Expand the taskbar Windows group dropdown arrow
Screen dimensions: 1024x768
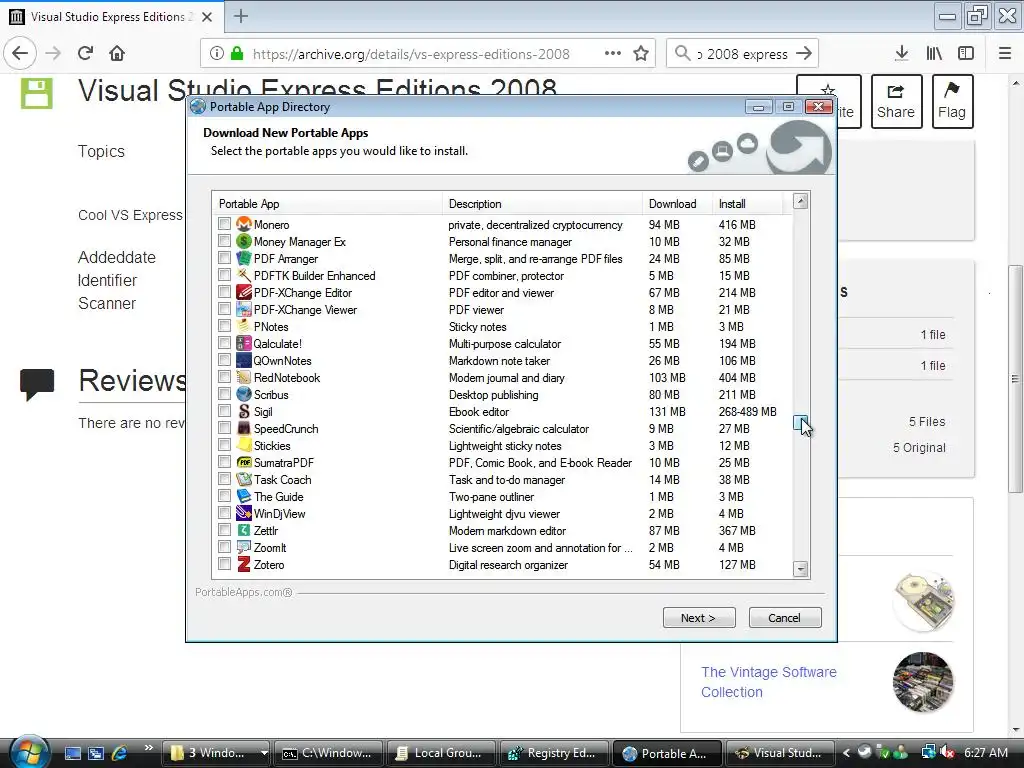click(264, 753)
